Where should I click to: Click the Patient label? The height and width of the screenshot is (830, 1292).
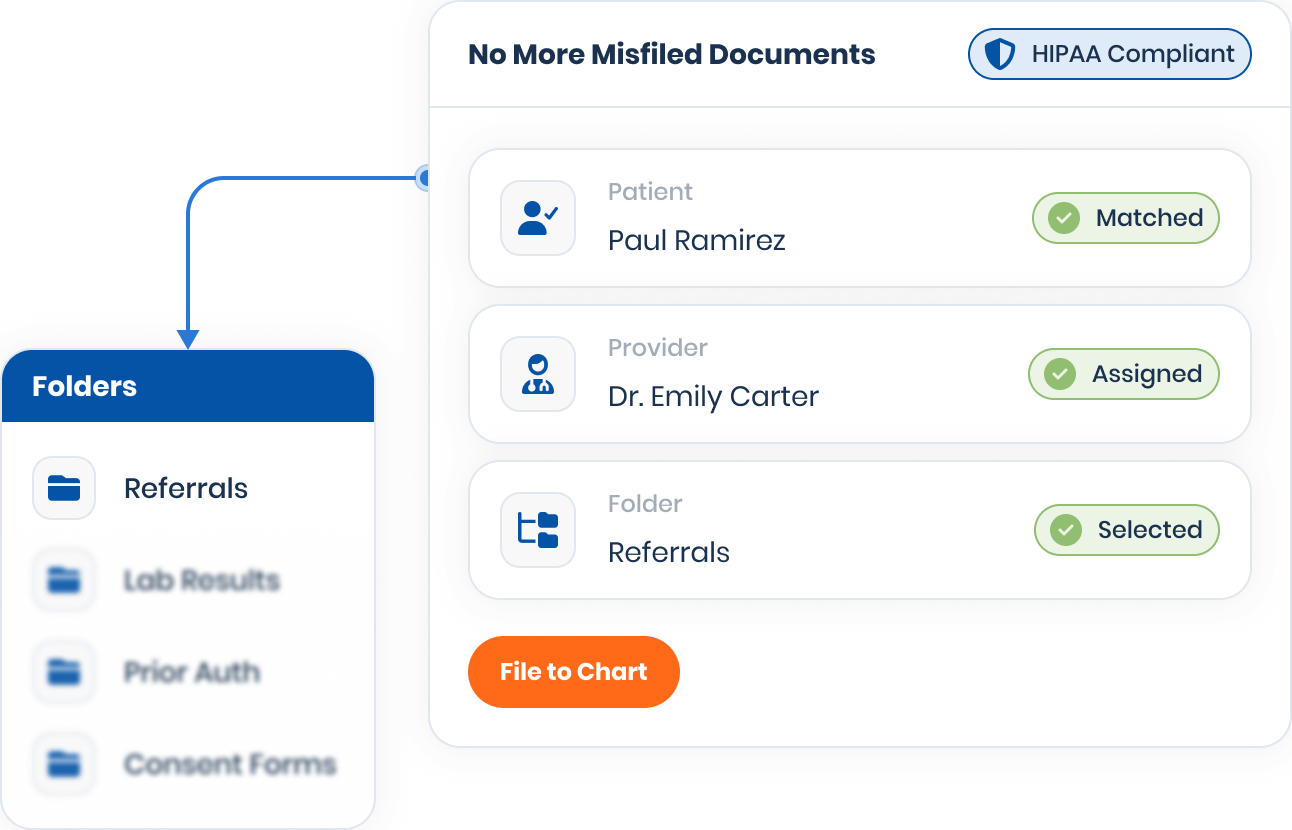click(x=650, y=192)
